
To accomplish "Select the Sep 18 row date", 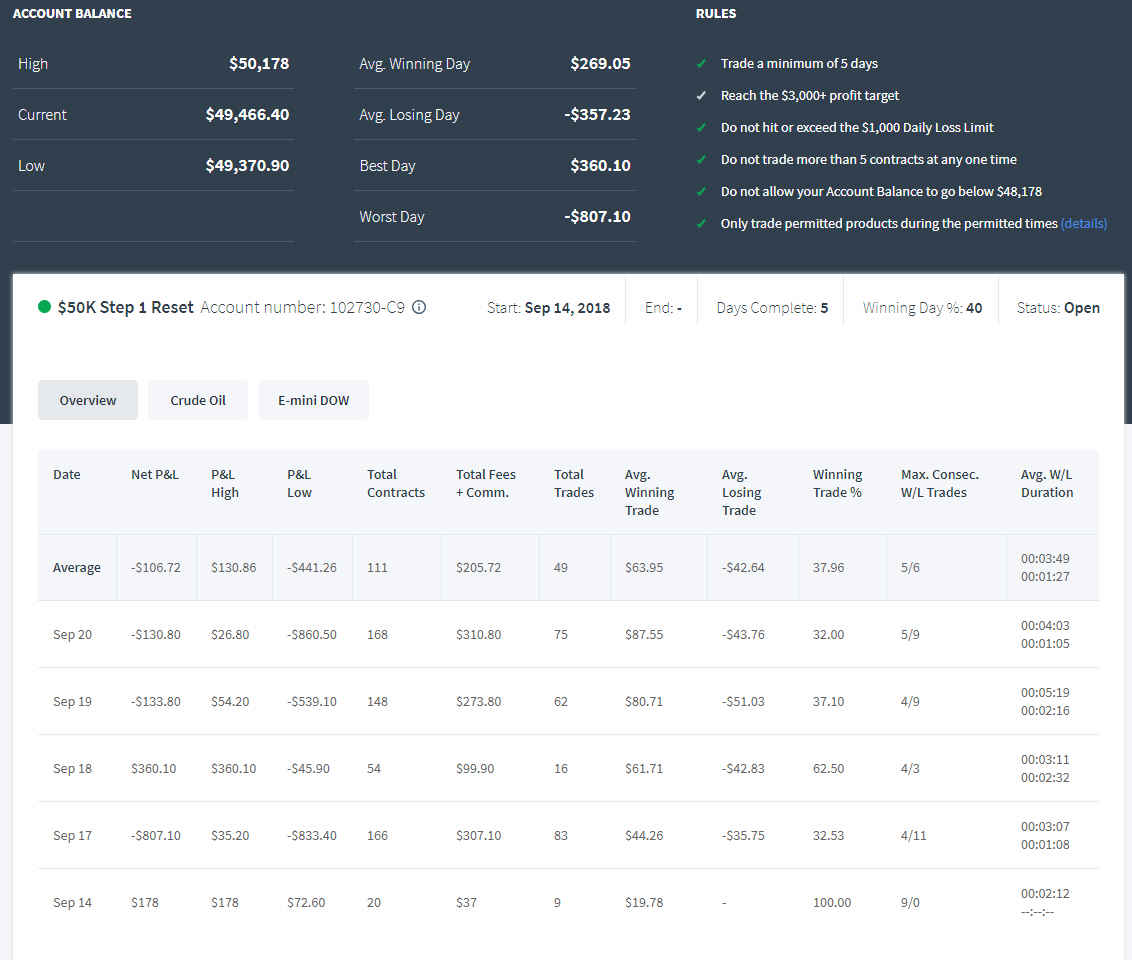I will [x=72, y=769].
